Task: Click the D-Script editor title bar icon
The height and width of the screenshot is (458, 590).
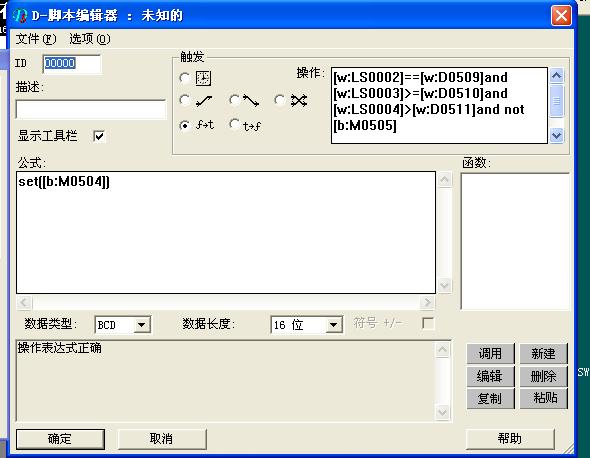Action: pyautogui.click(x=20, y=16)
